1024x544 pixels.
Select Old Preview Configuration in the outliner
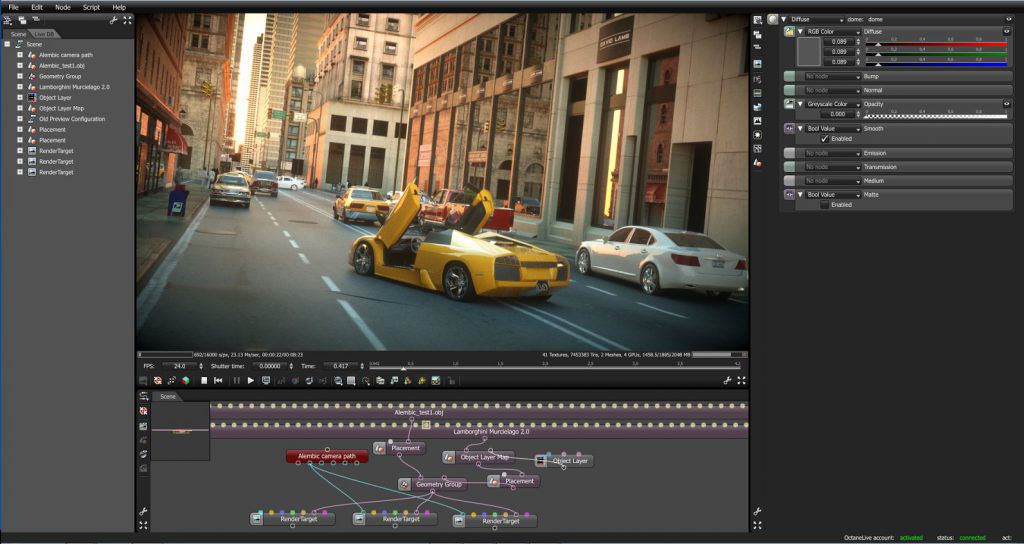click(72, 119)
